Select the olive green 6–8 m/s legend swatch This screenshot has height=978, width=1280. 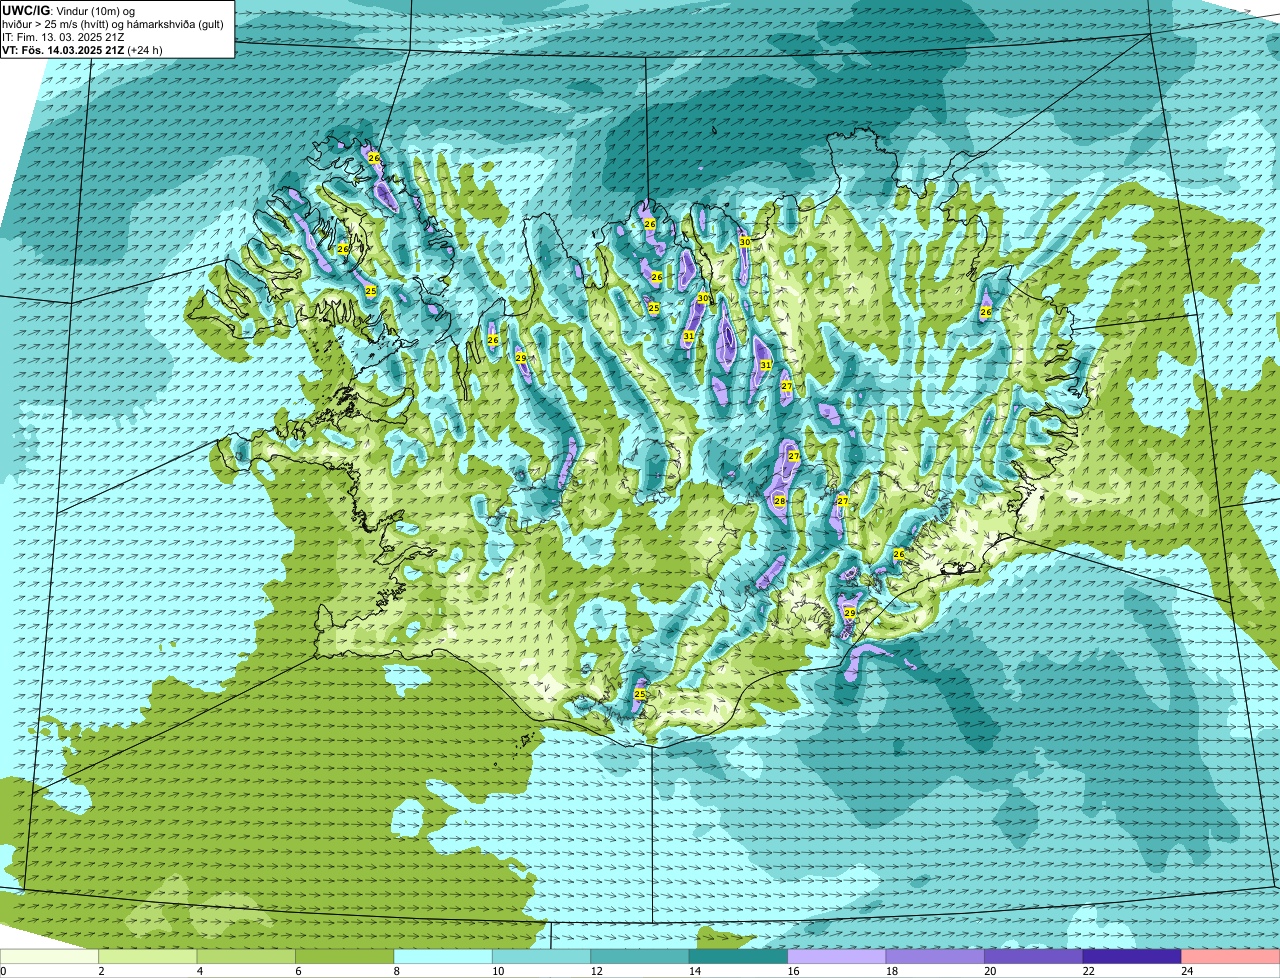point(345,957)
